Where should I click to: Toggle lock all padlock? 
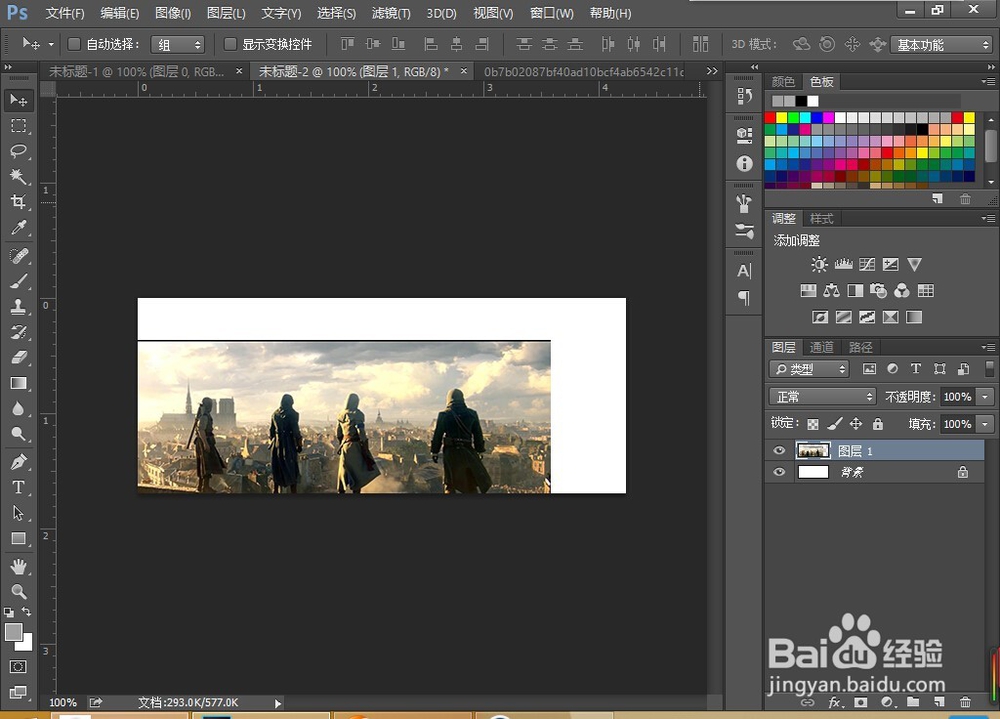pos(878,424)
